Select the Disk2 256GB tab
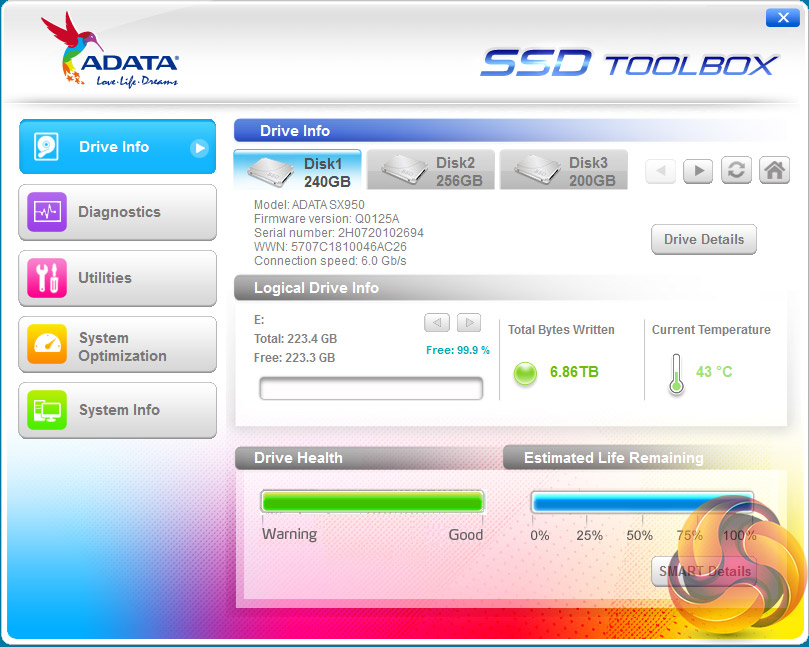The height and width of the screenshot is (647, 809). point(431,170)
